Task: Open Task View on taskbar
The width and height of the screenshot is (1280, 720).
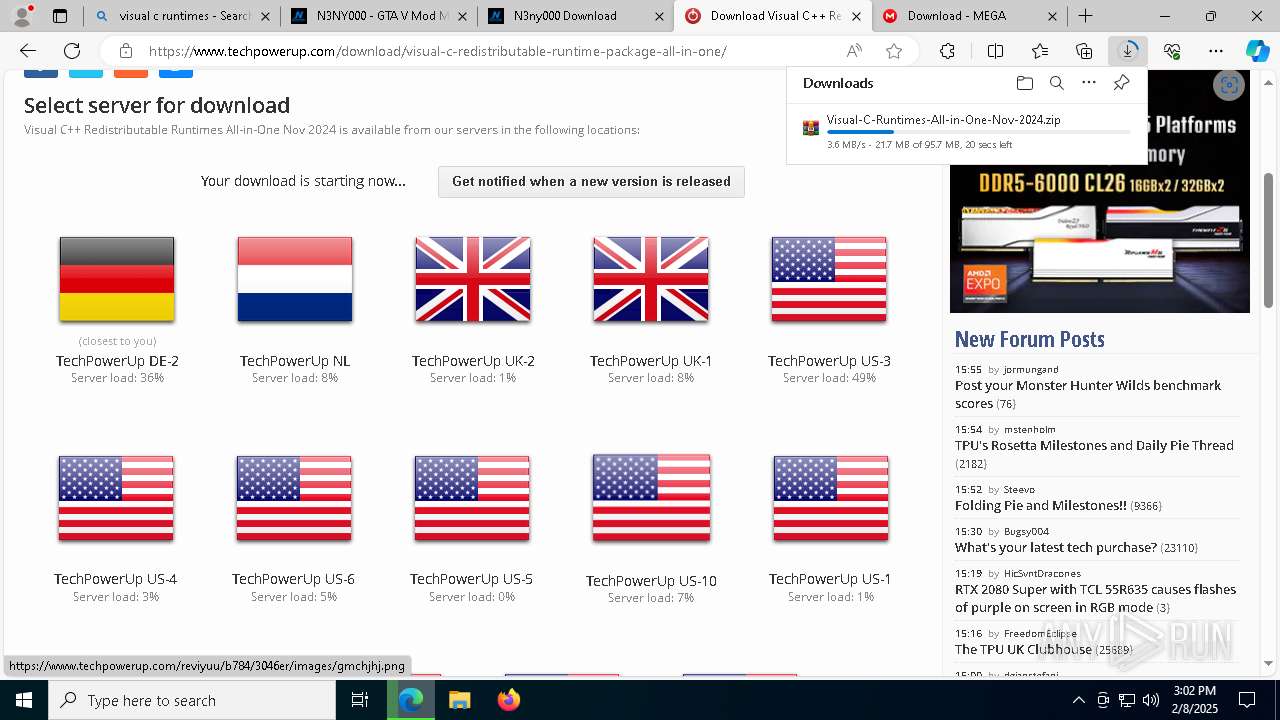Action: click(x=360, y=700)
